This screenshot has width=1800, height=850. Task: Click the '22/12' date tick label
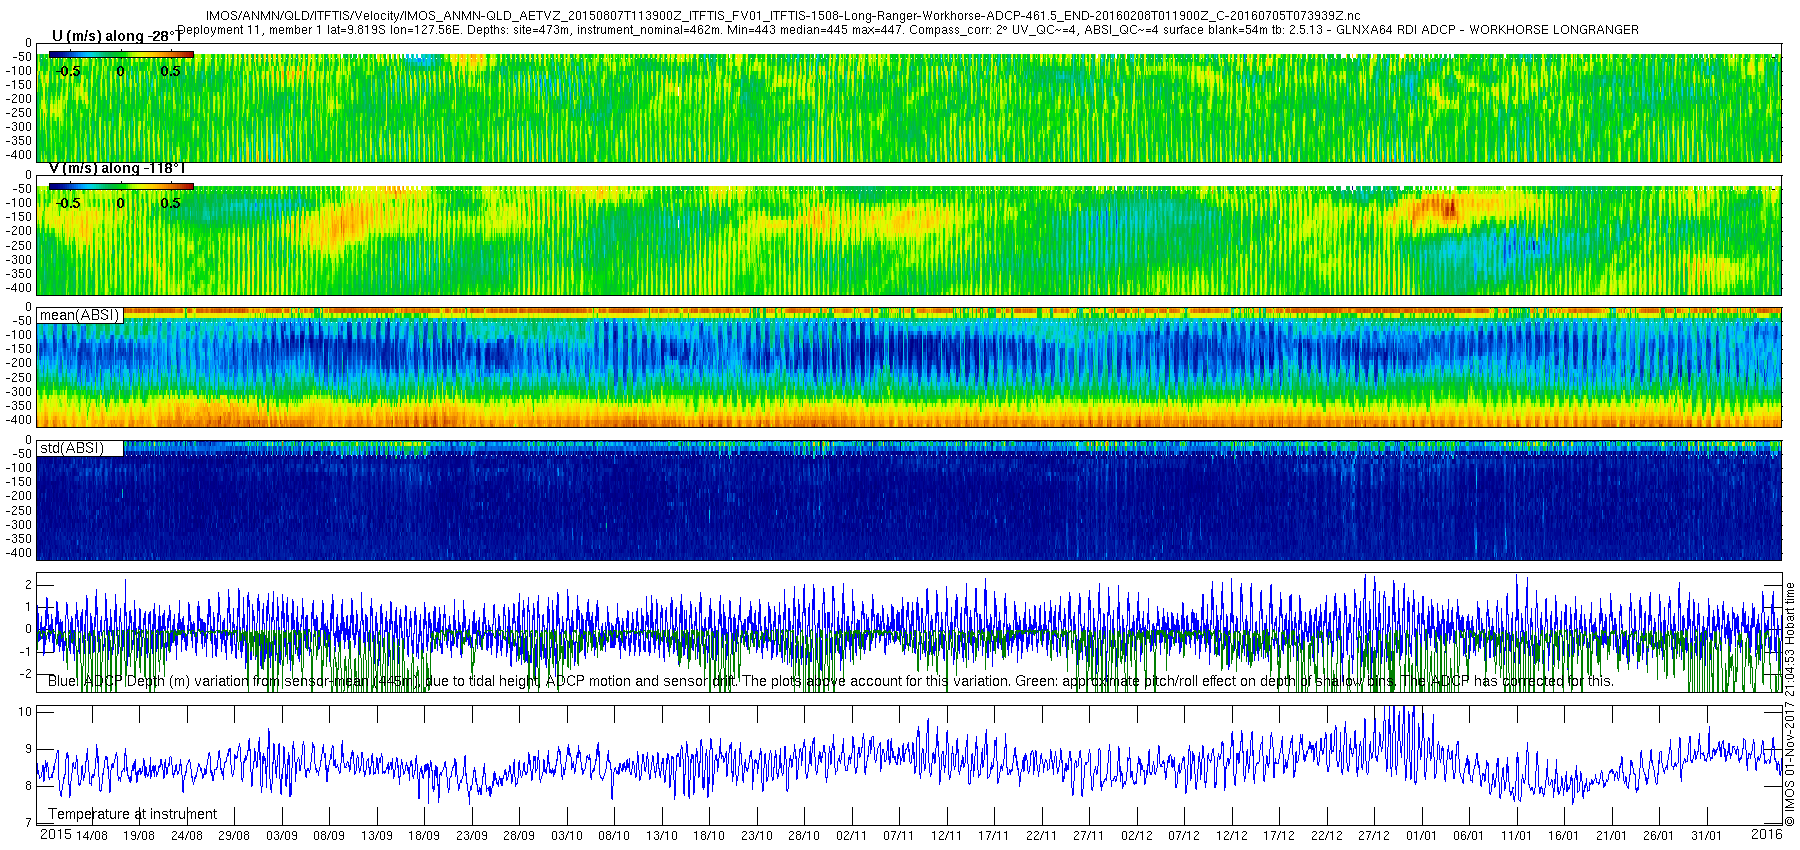point(1327,836)
